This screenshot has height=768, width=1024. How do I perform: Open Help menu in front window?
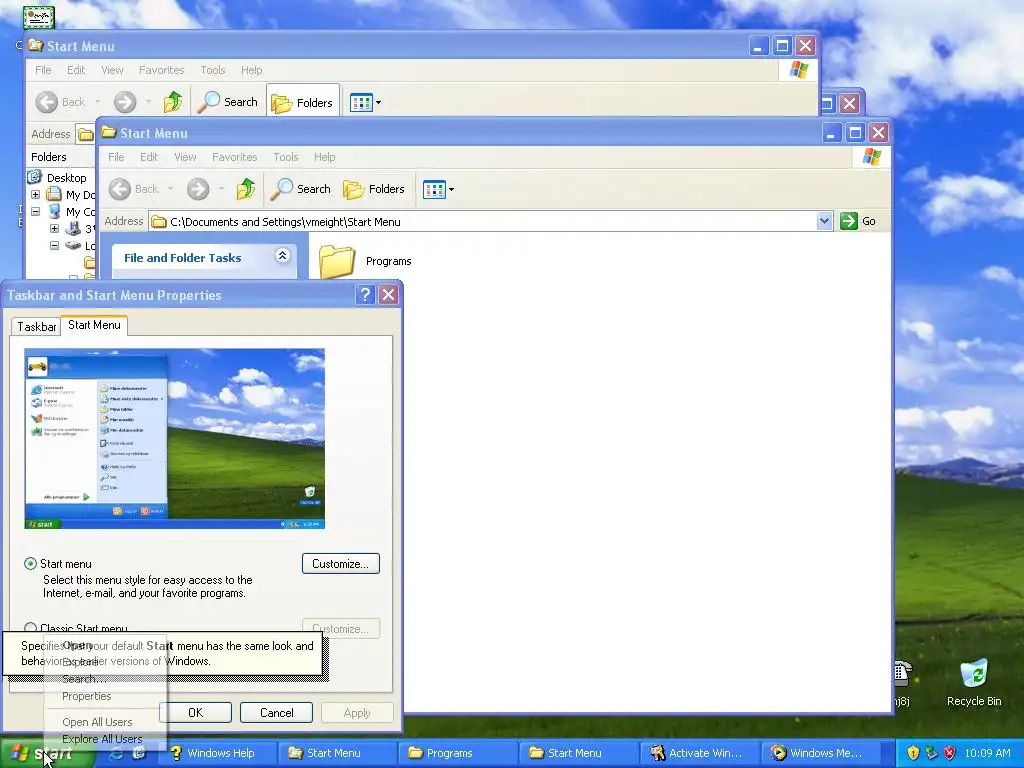[x=325, y=157]
